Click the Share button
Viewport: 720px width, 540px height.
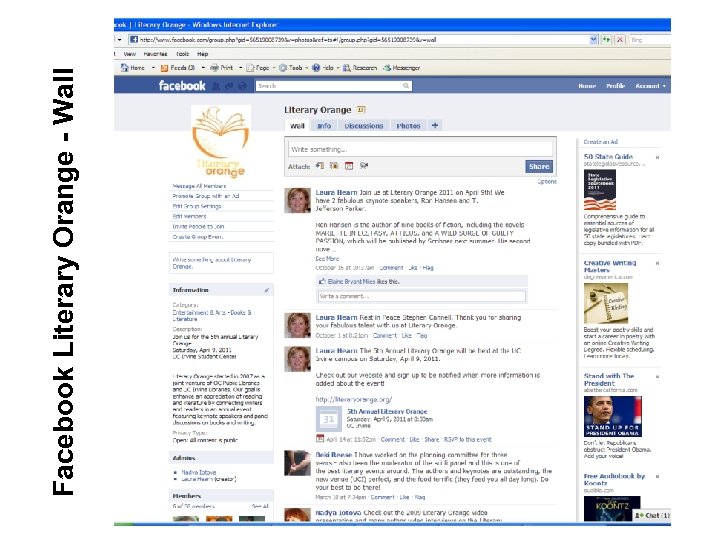(x=539, y=167)
